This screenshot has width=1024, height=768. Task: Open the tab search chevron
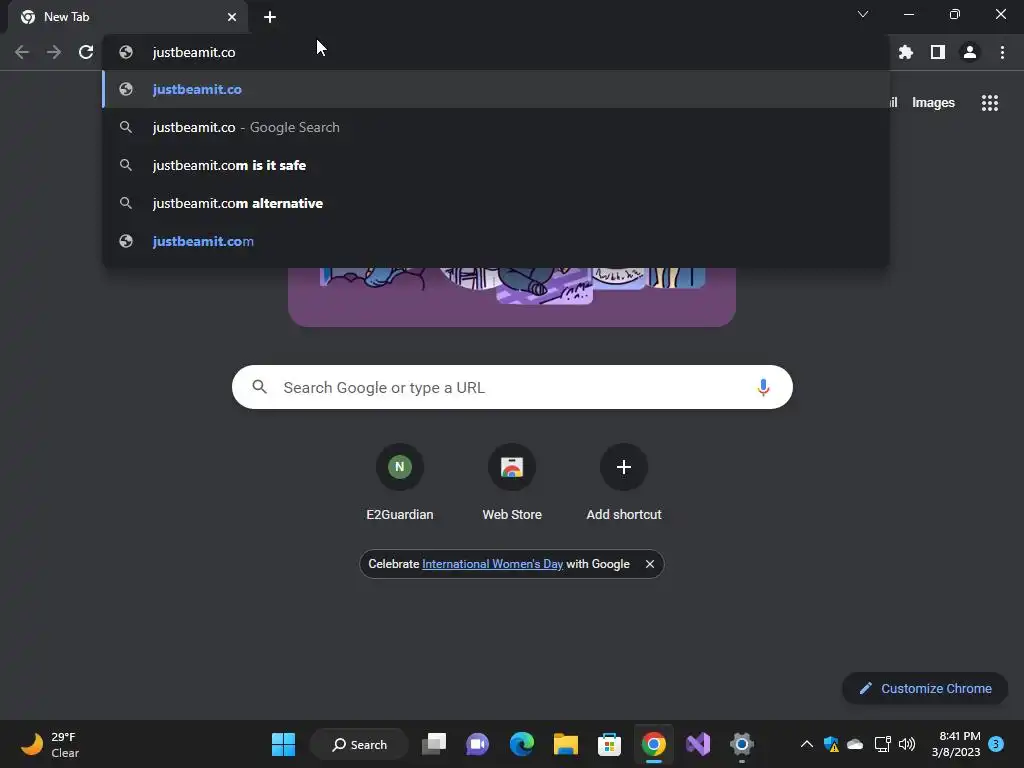tap(863, 14)
